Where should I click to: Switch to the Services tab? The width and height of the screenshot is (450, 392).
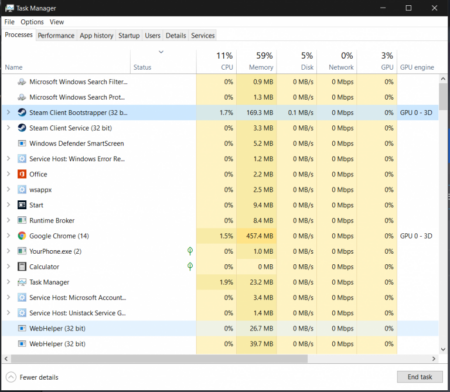[203, 35]
